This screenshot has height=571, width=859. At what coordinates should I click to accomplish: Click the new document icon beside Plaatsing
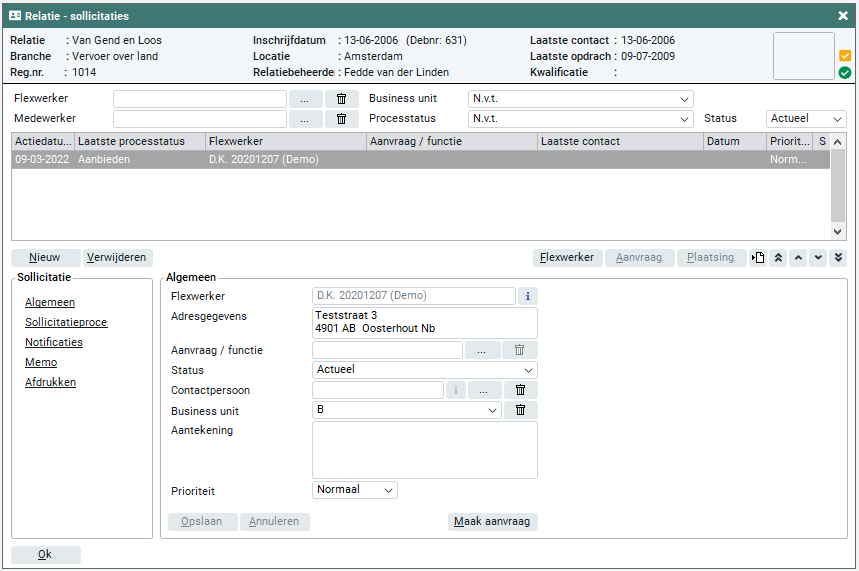coord(759,258)
